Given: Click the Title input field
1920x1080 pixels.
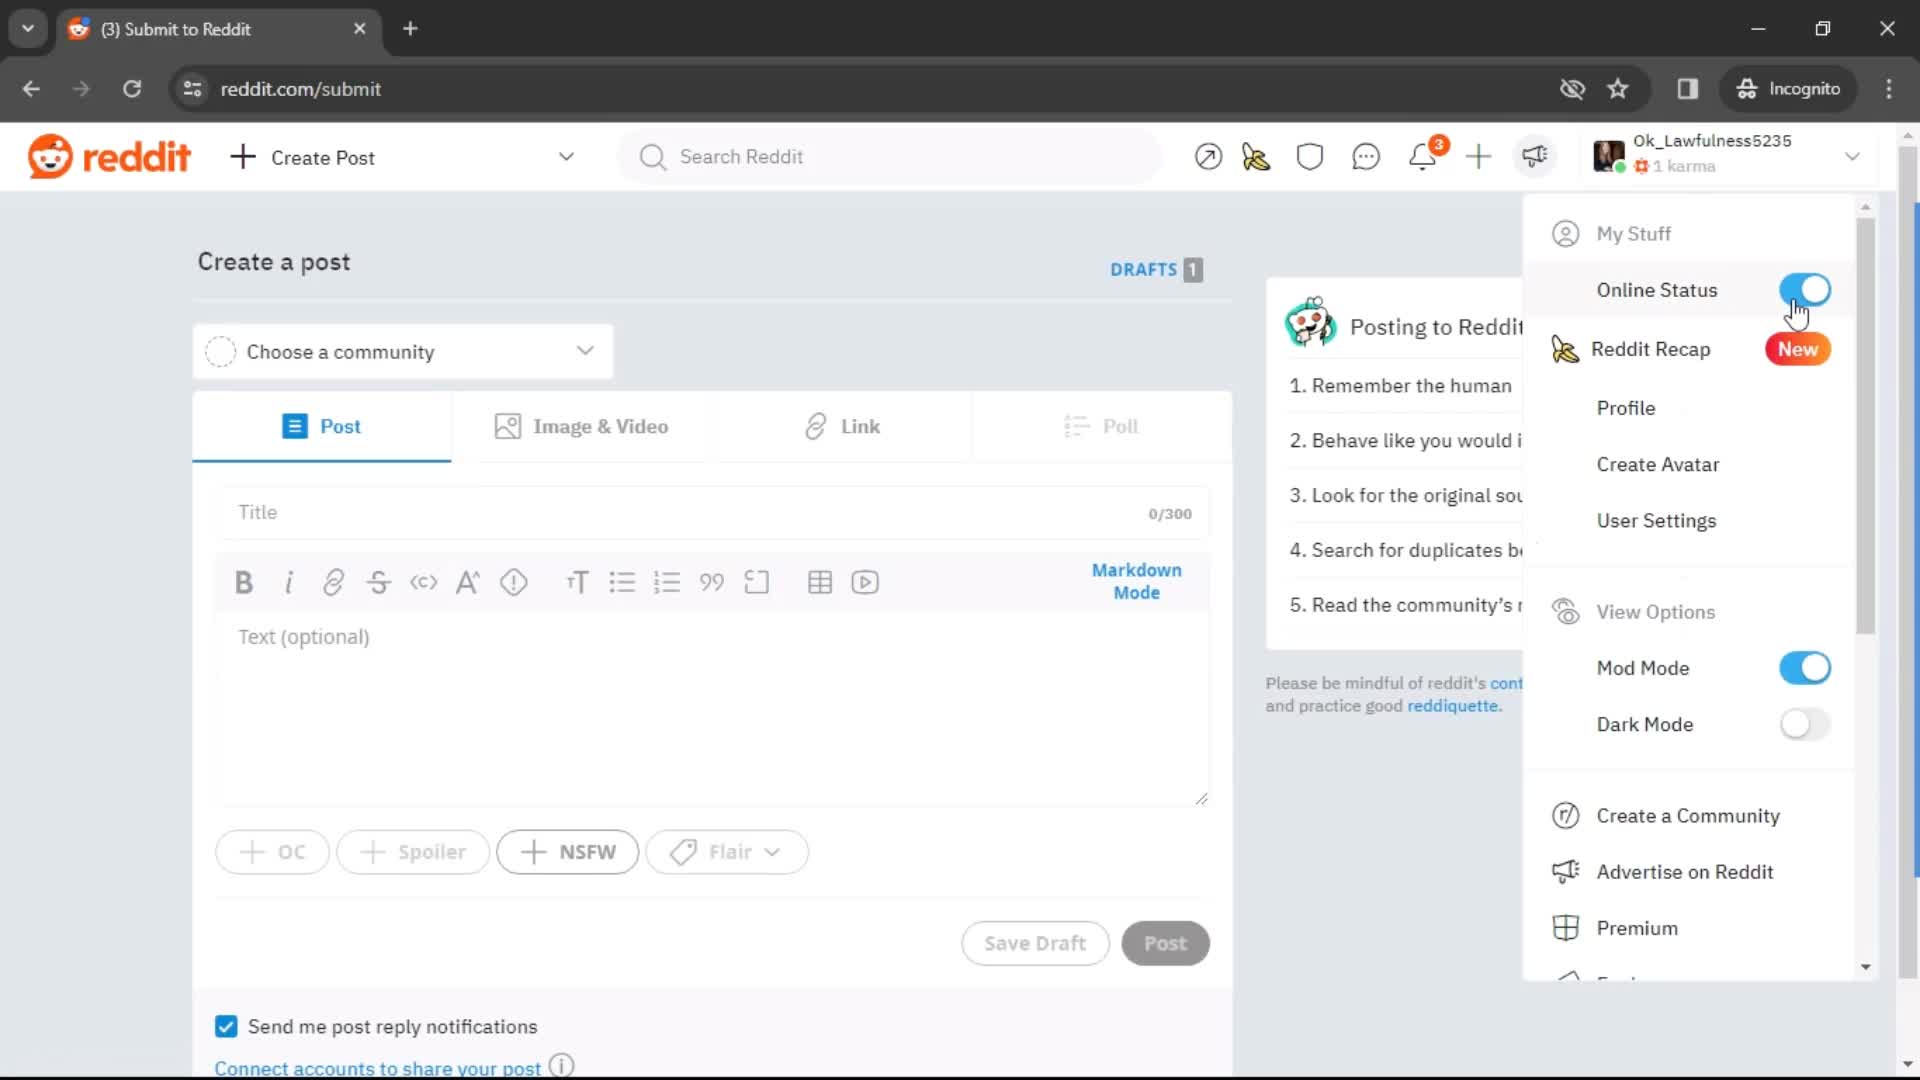Looking at the screenshot, I should click(x=712, y=512).
